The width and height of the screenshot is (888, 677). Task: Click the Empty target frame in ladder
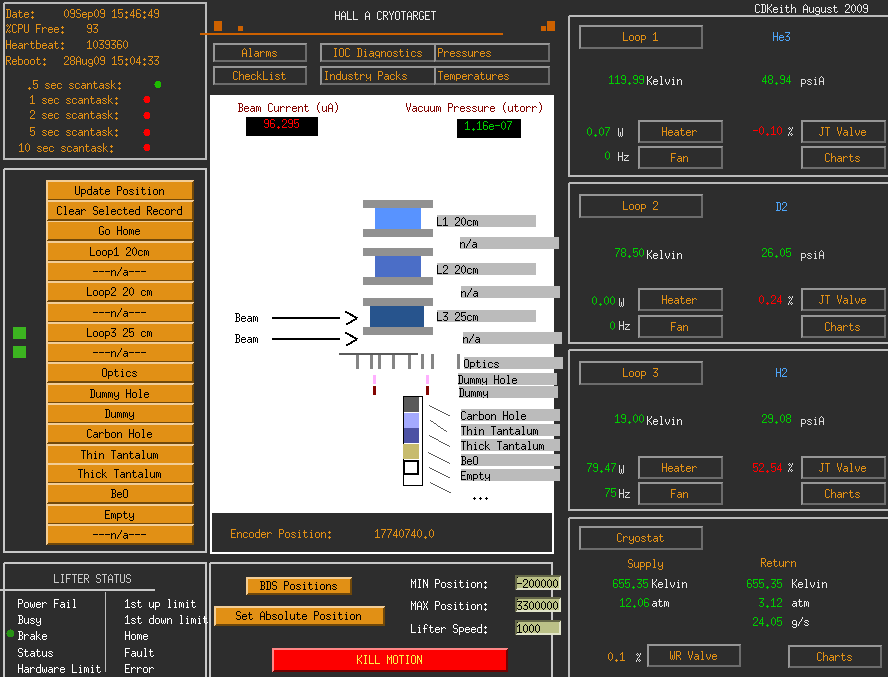411,467
